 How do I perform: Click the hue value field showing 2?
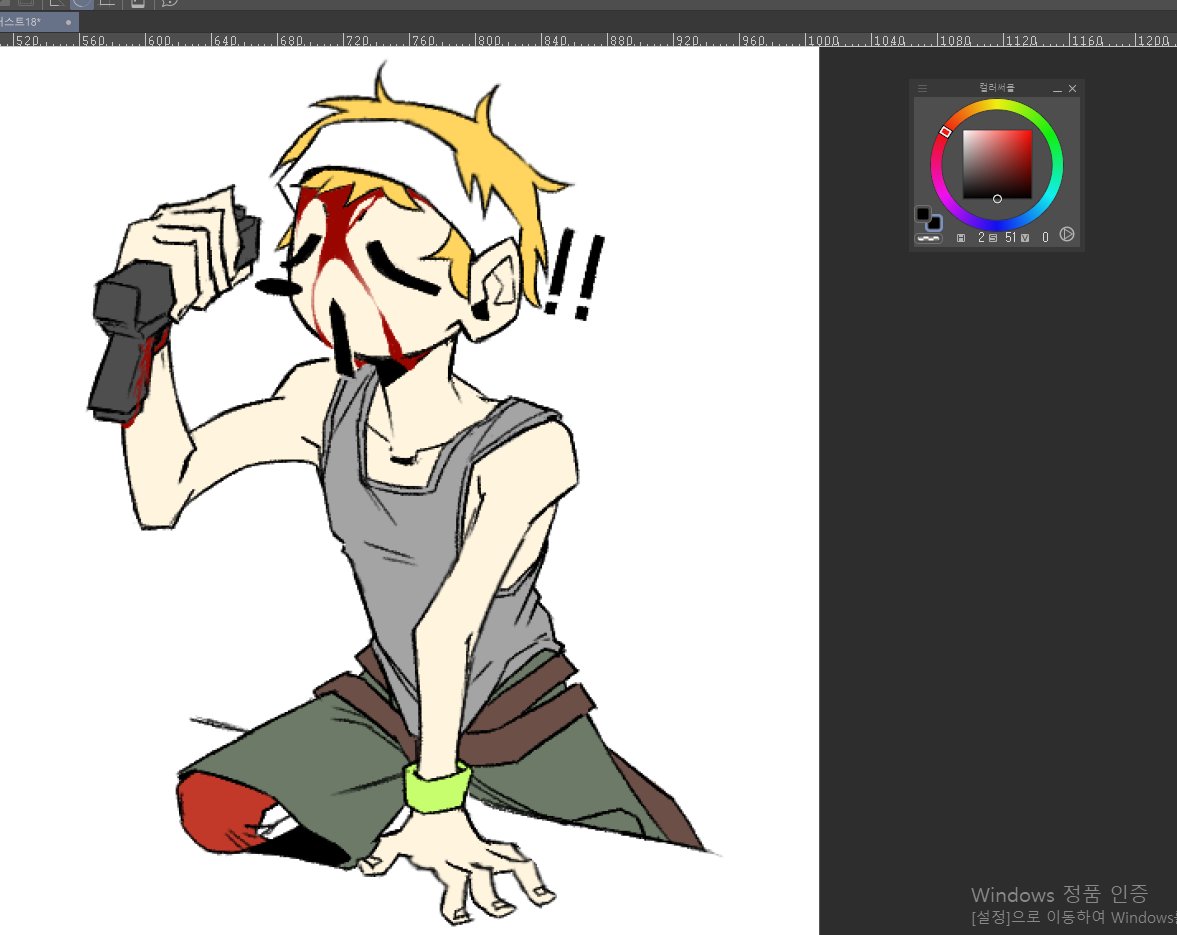980,237
